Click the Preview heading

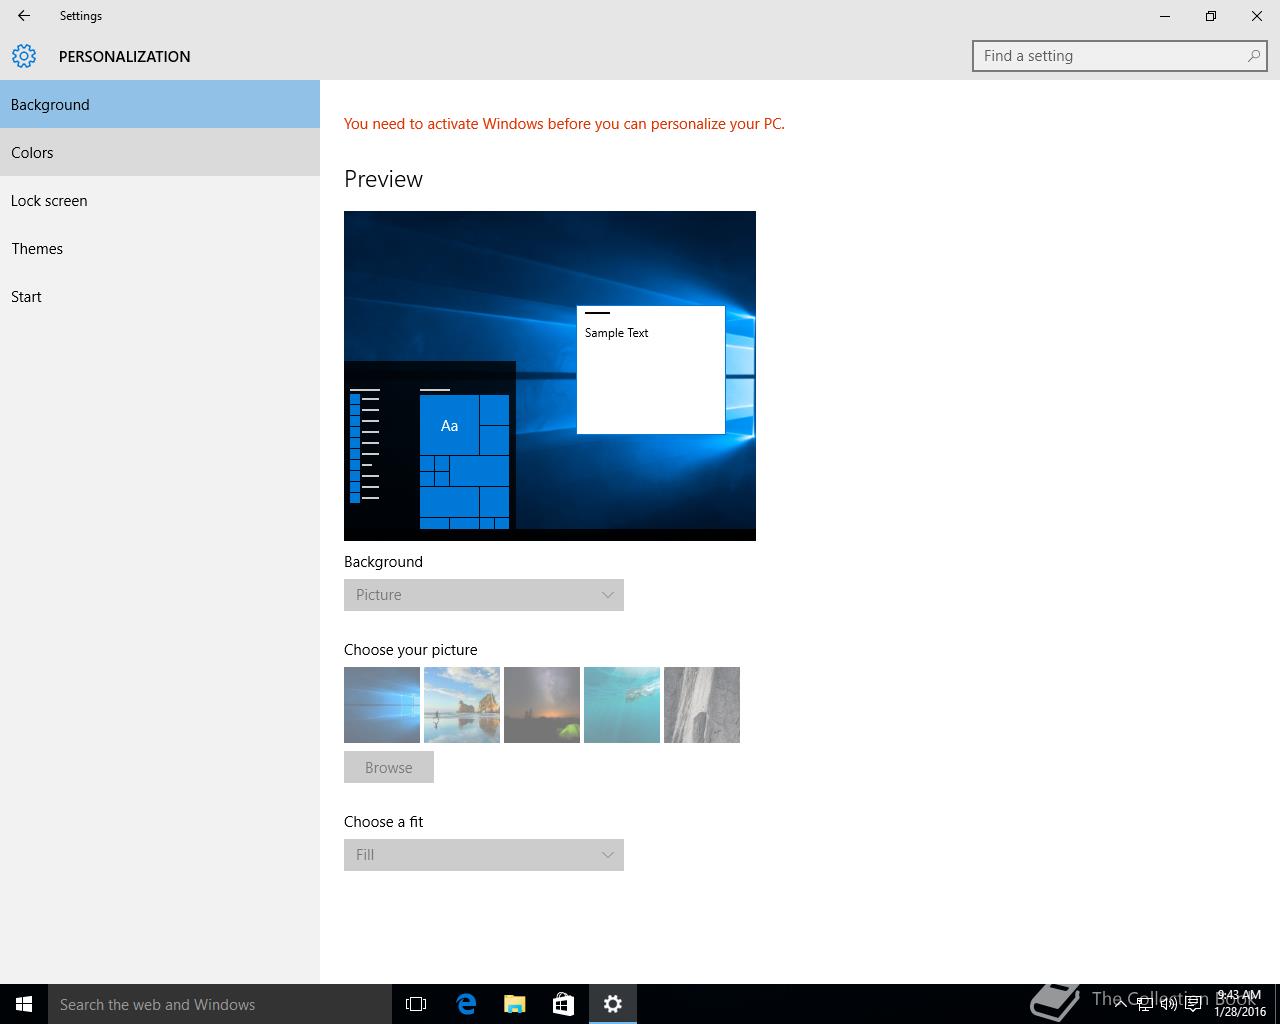point(383,179)
